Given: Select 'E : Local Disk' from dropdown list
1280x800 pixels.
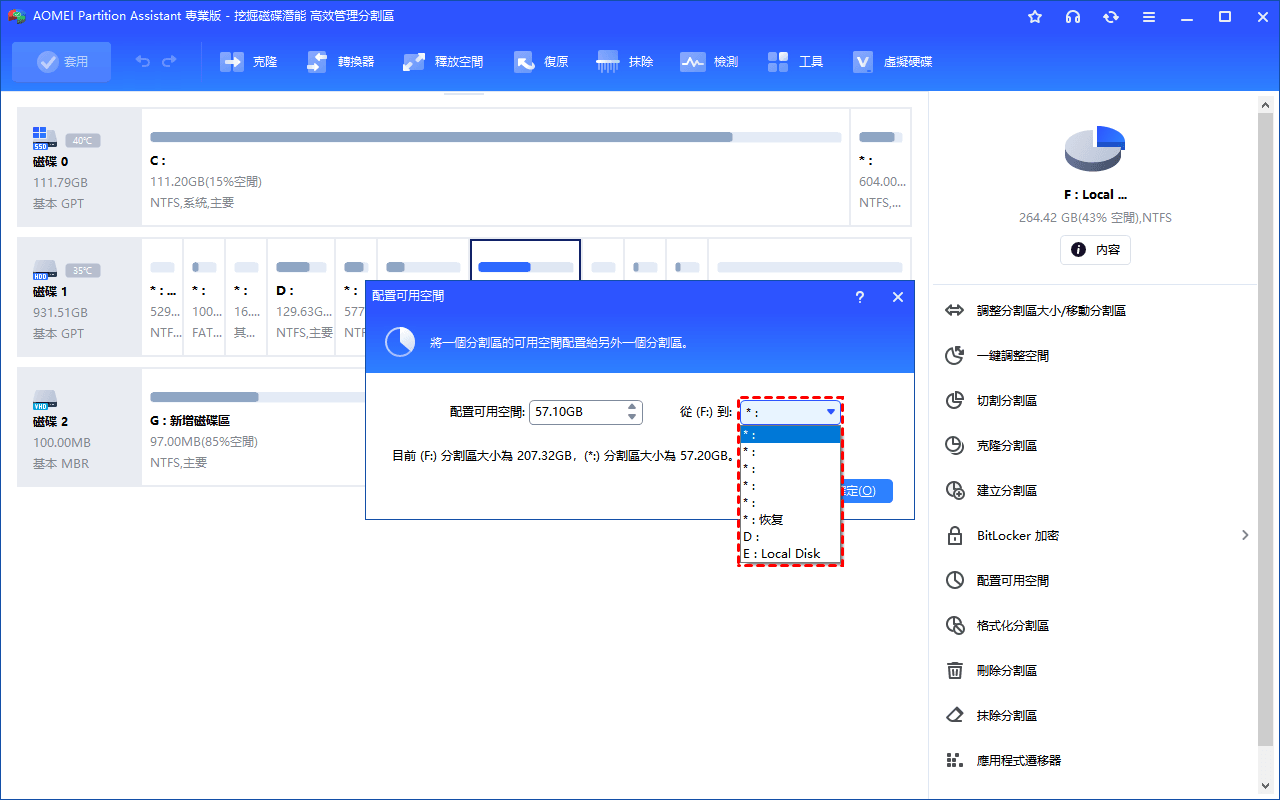Looking at the screenshot, I should [789, 553].
